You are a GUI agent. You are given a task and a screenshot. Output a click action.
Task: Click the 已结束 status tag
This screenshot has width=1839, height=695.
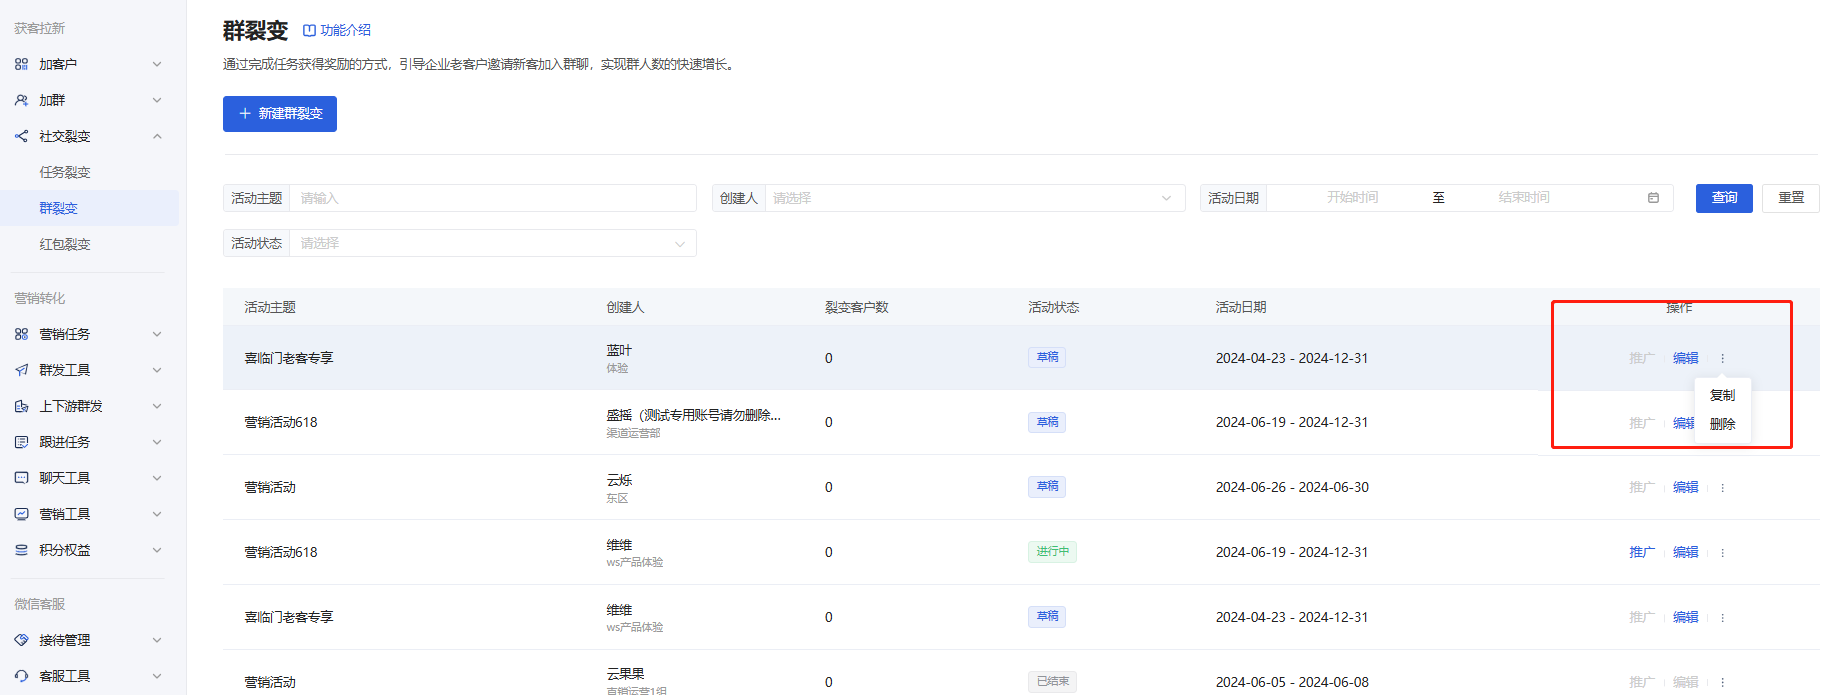point(1052,682)
